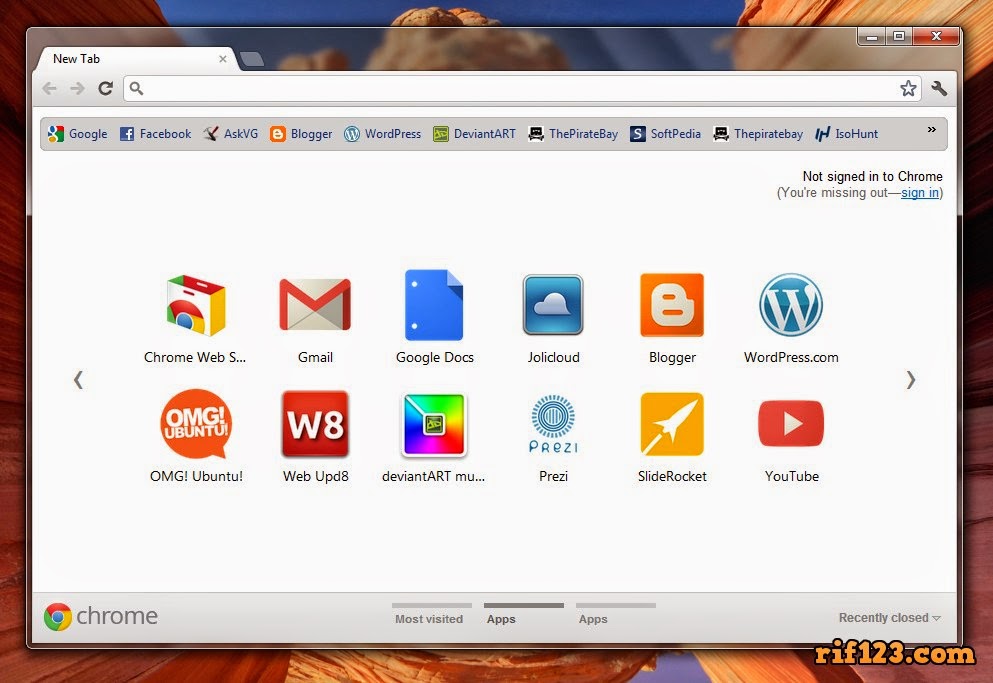Reload the current page

pyautogui.click(x=105, y=88)
